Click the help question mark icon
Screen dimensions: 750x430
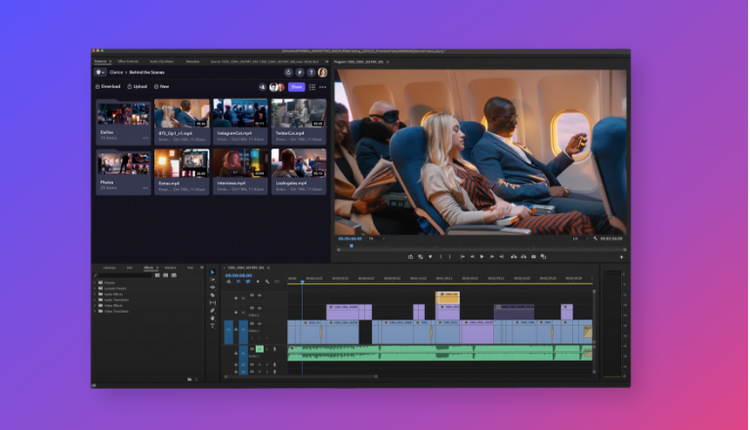point(311,72)
